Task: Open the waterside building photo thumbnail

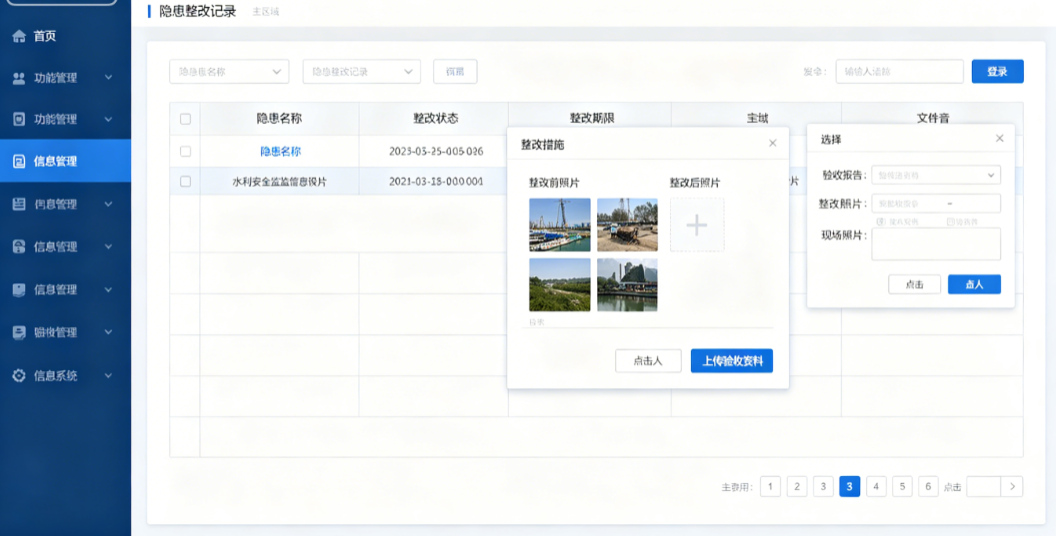Action: [627, 285]
